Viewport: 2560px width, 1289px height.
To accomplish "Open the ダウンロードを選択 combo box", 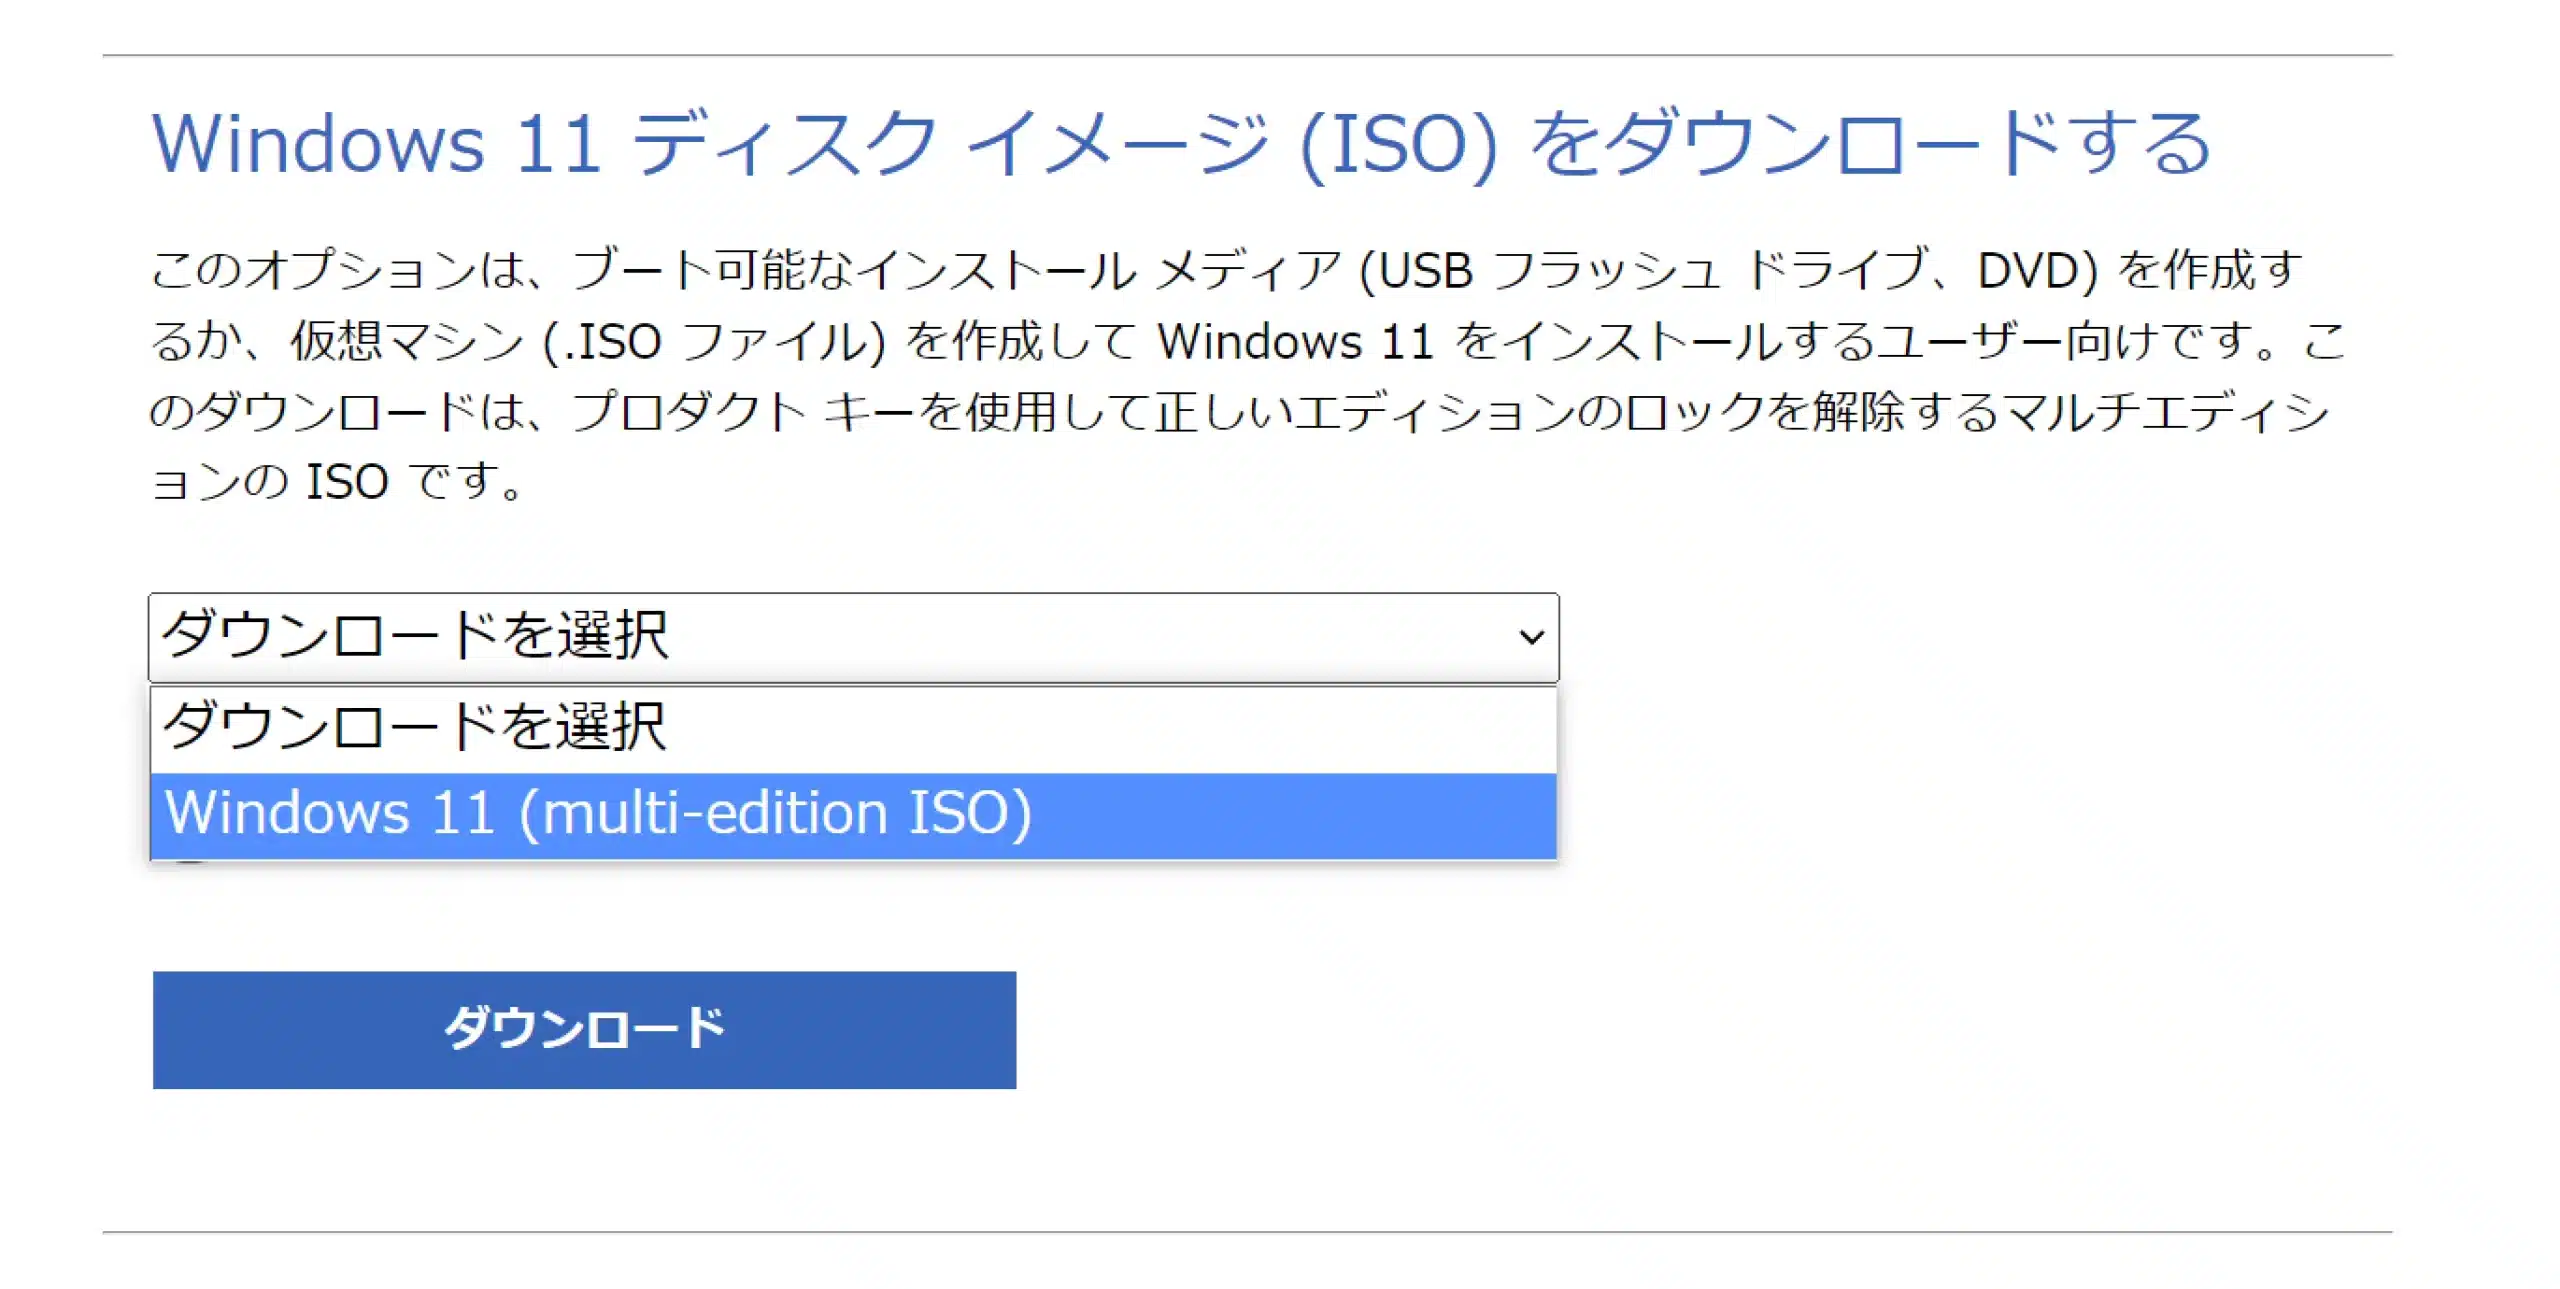I will point(852,637).
